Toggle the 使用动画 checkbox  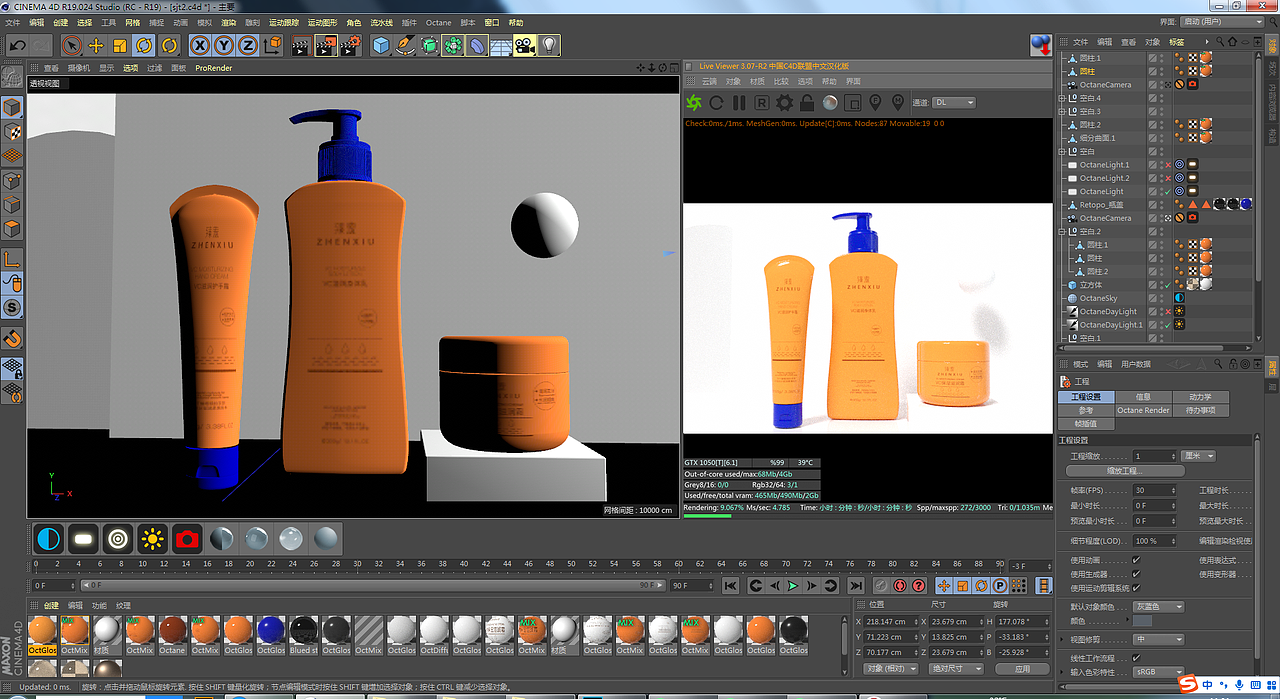tap(1136, 560)
